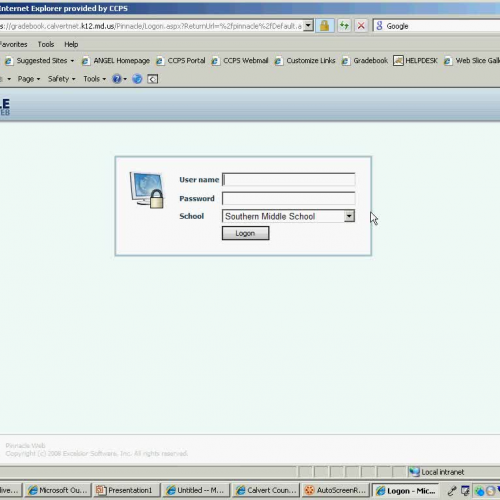Click the red Stop X icon
The image size is (500, 500).
coord(361,26)
